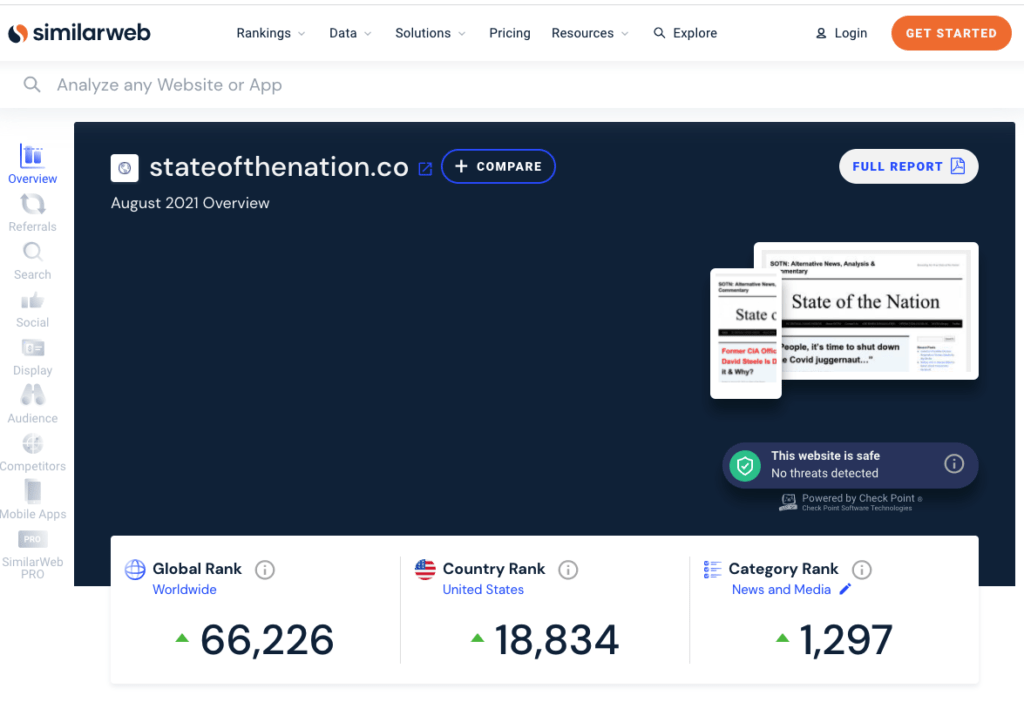Open the Pricing menu item
This screenshot has height=702, width=1024.
pyautogui.click(x=509, y=33)
